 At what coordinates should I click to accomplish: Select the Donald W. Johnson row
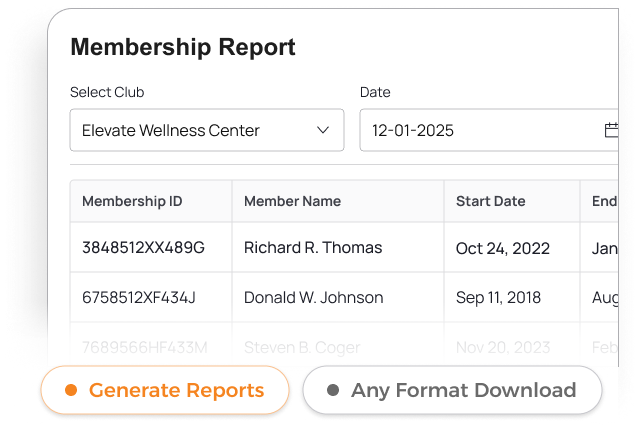pos(313,297)
